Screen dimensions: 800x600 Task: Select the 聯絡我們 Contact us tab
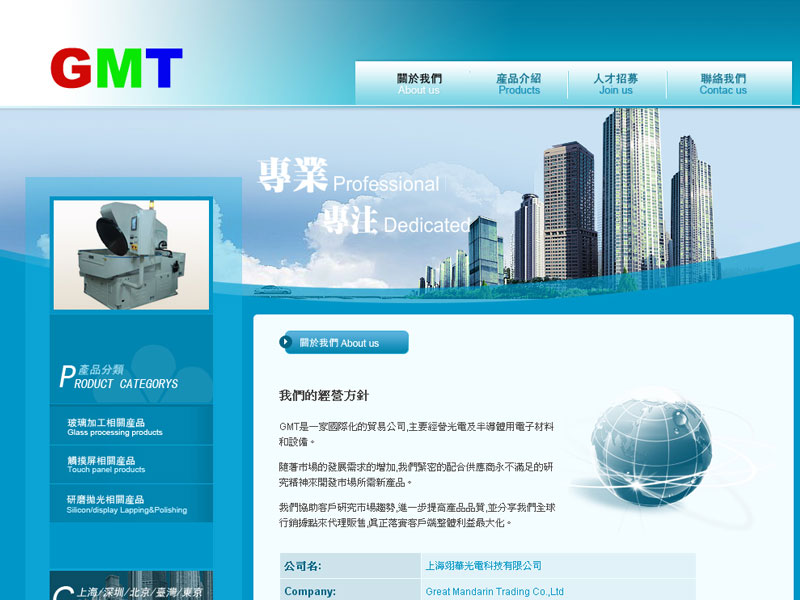point(722,81)
